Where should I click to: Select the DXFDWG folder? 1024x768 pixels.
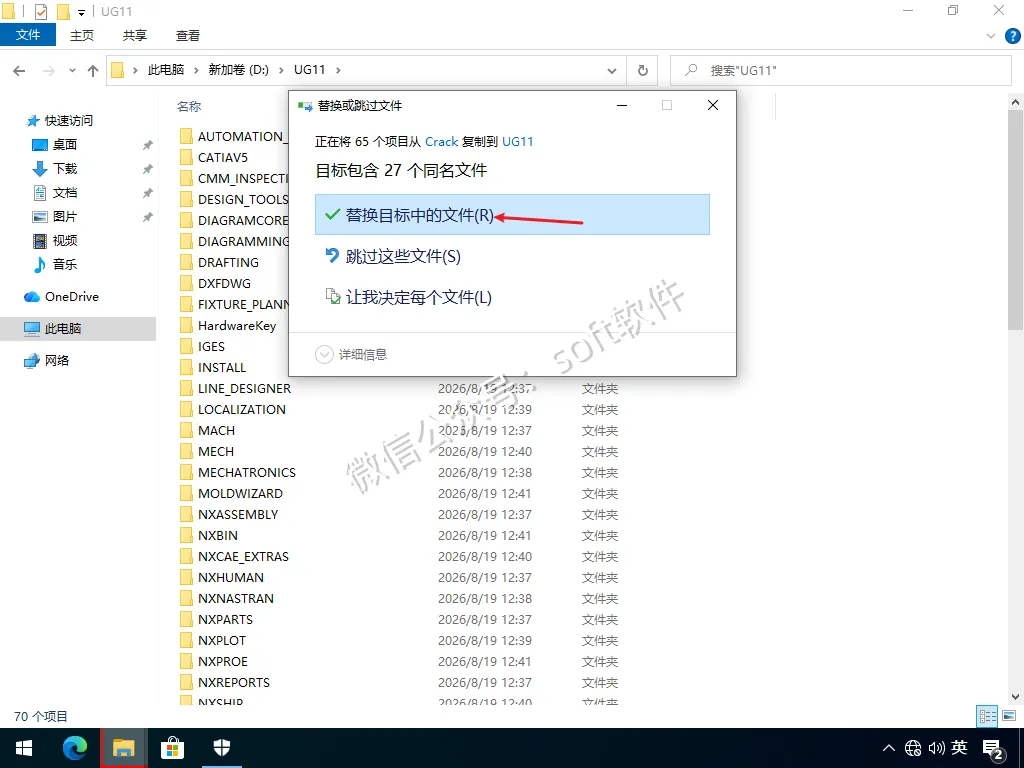[224, 283]
